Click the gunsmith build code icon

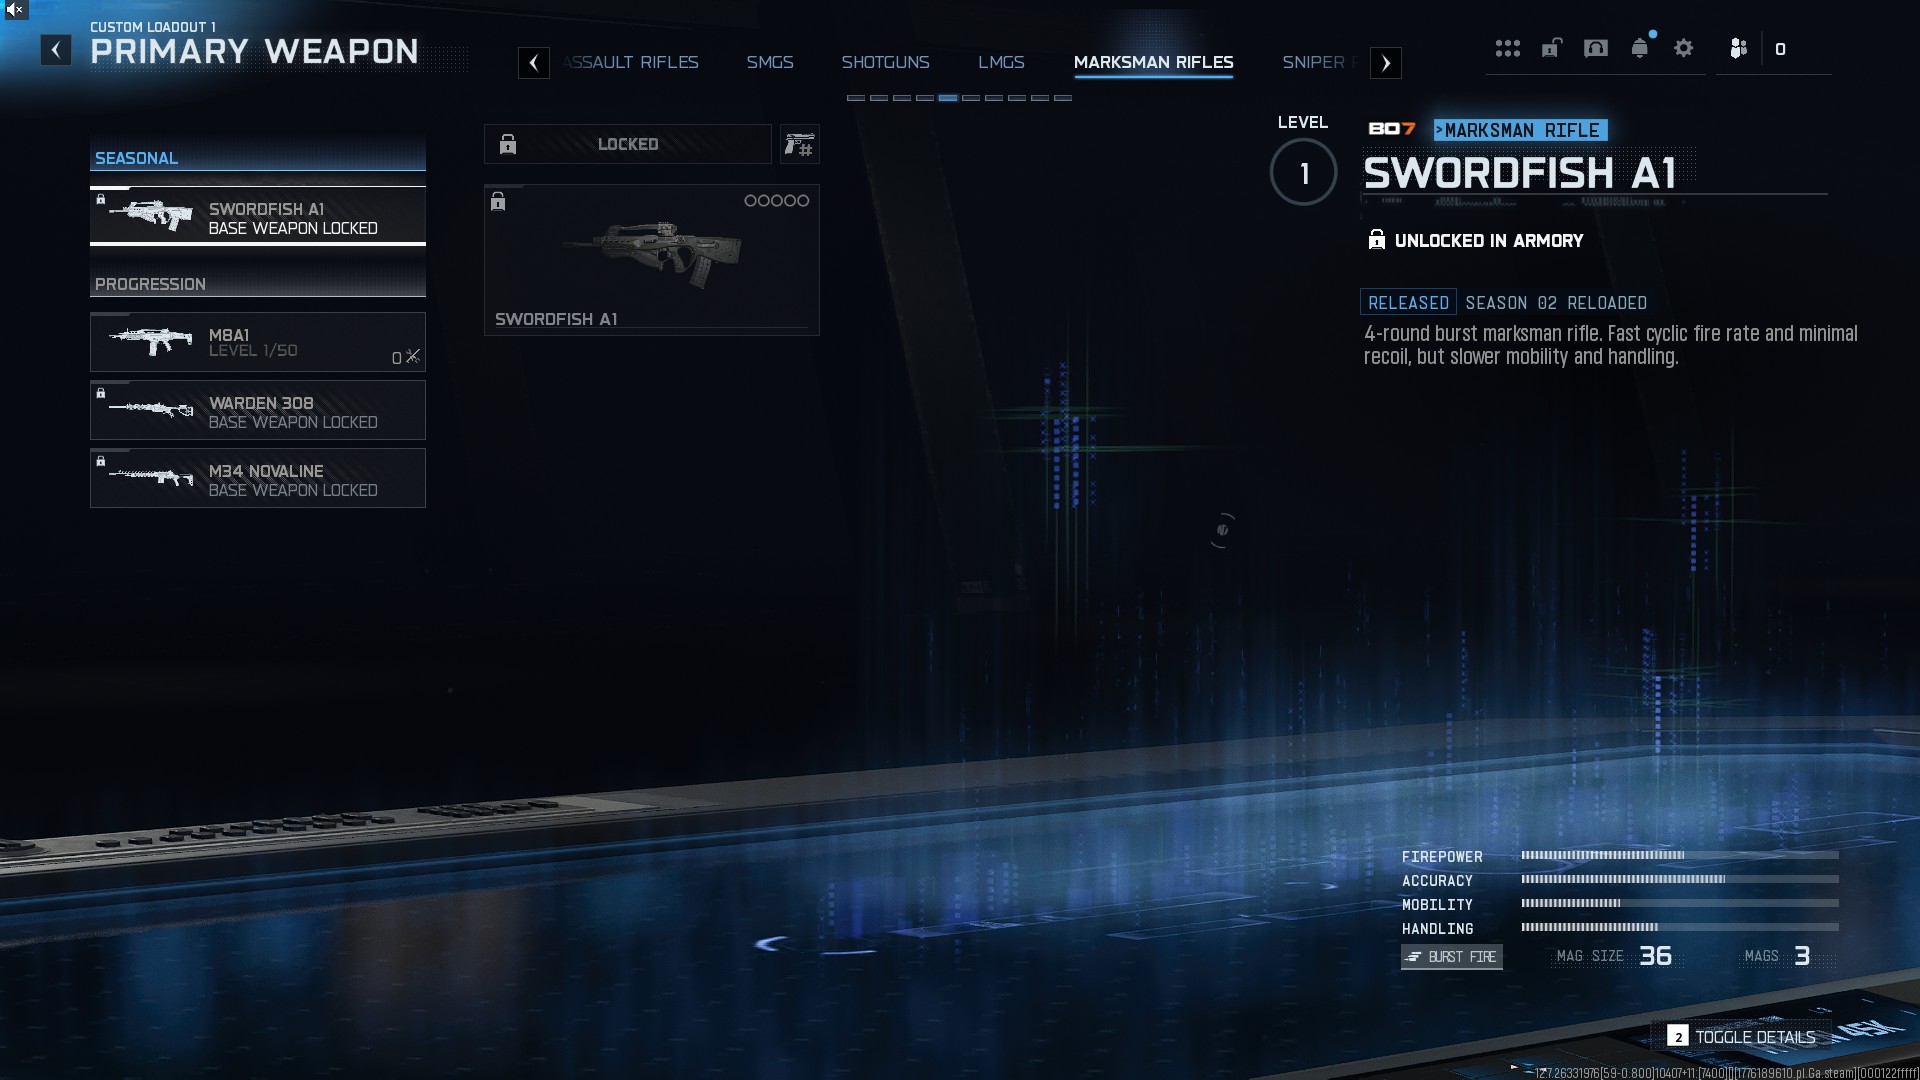(800, 144)
